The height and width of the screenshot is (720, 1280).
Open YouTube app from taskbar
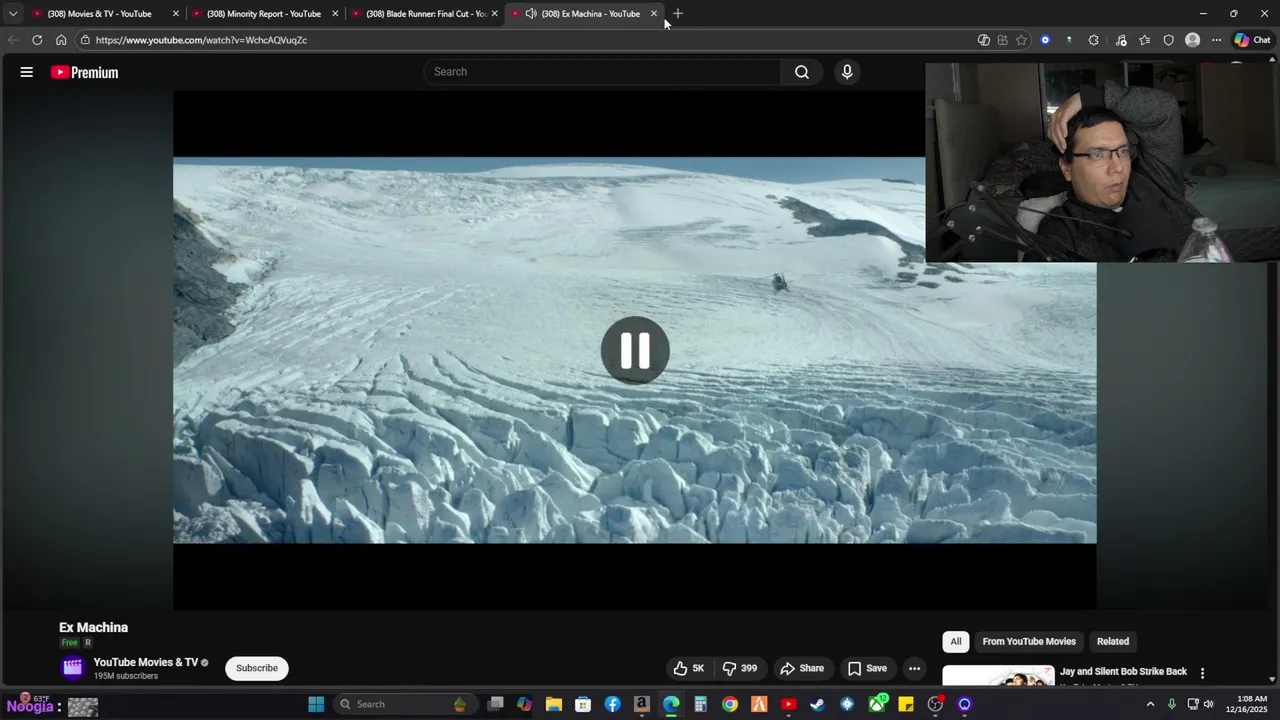pyautogui.click(x=788, y=704)
